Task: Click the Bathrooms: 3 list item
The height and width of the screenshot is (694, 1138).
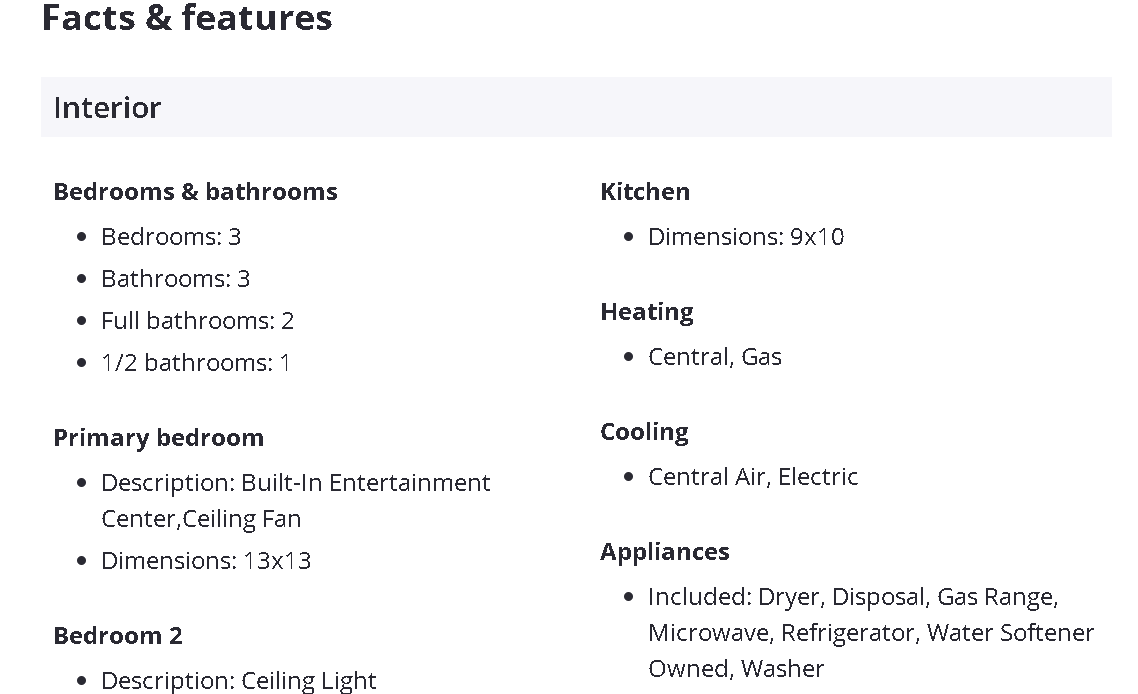Action: click(x=175, y=279)
